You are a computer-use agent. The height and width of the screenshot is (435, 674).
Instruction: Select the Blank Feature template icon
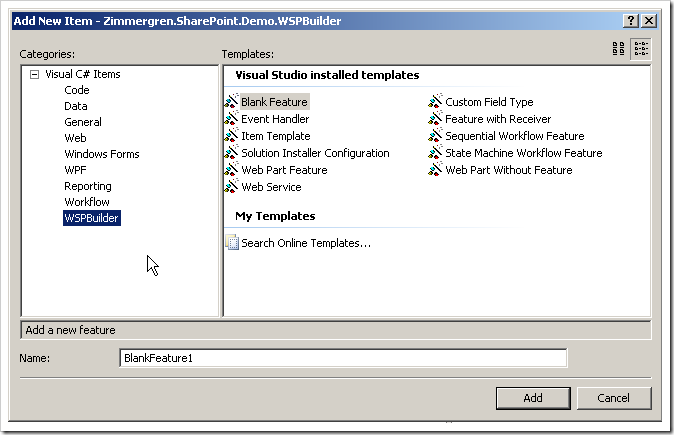pos(232,102)
